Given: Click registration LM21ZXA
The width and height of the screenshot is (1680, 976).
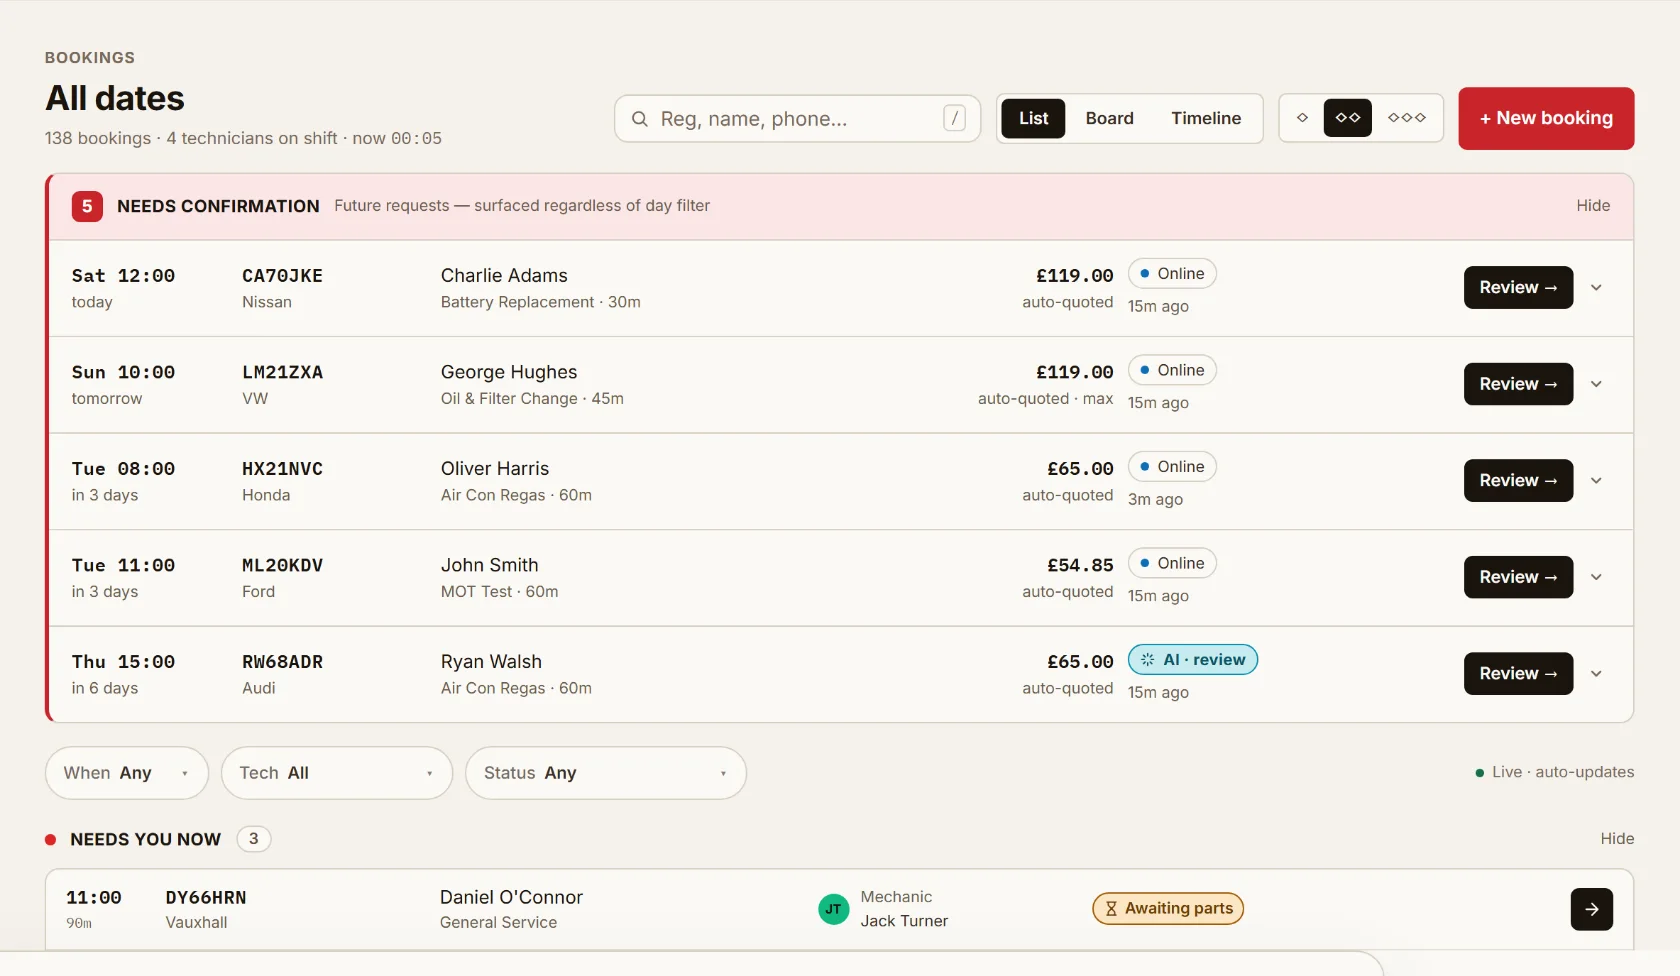Looking at the screenshot, I should pos(282,372).
